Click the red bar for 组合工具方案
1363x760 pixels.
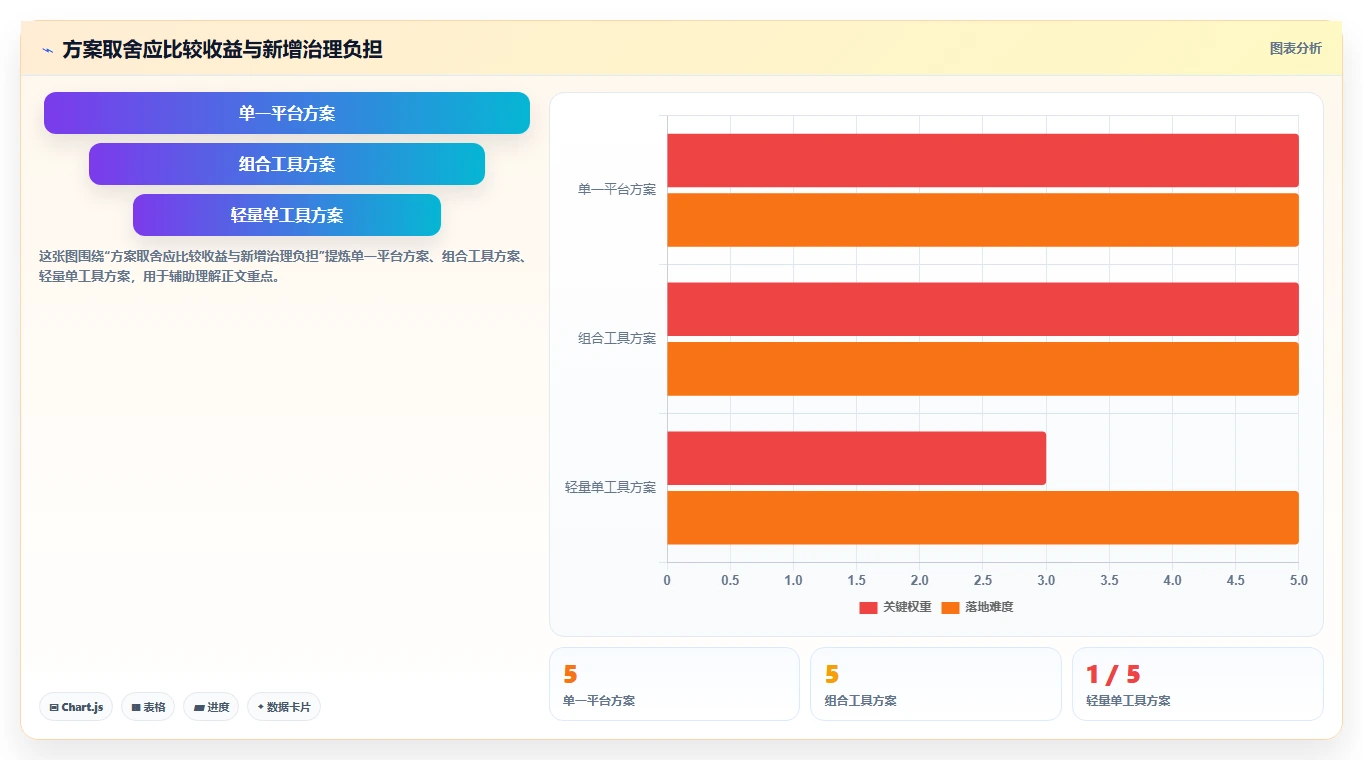983,309
